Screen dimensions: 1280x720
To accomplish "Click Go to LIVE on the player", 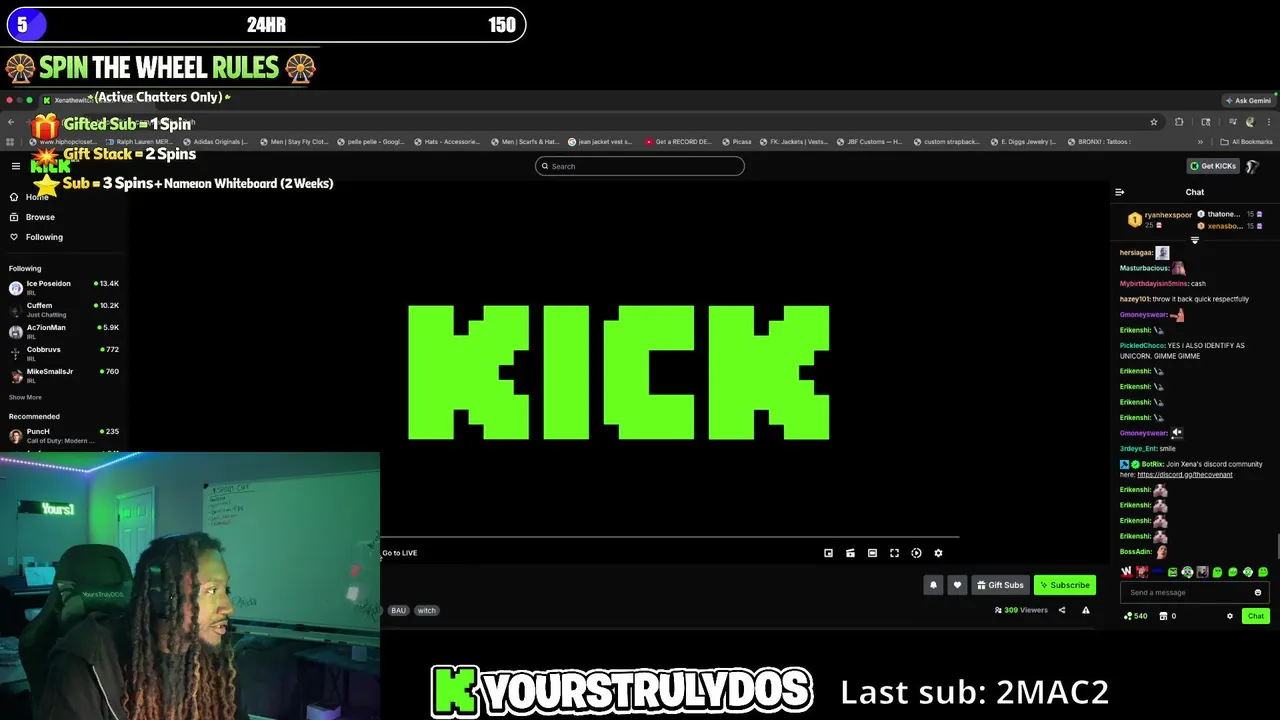I will (399, 553).
